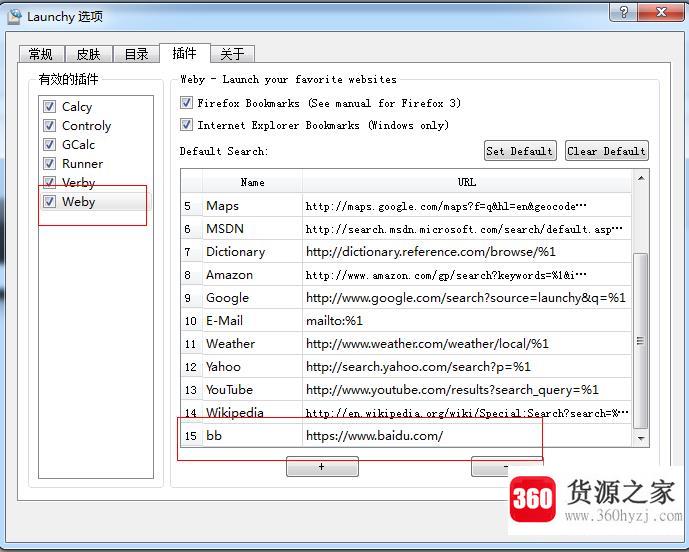Click the search.msdn.microsoft.com URL cell
This screenshot has width=689, height=552.
coord(467,229)
